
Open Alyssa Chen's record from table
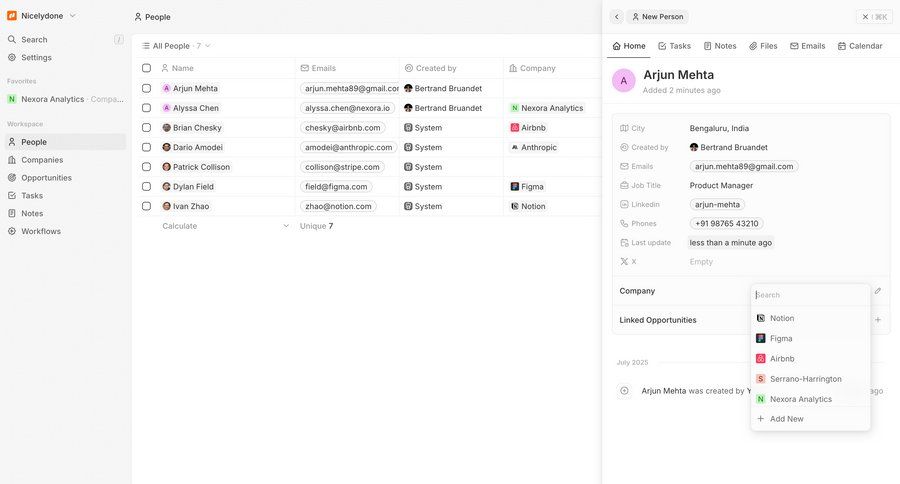[x=191, y=108]
